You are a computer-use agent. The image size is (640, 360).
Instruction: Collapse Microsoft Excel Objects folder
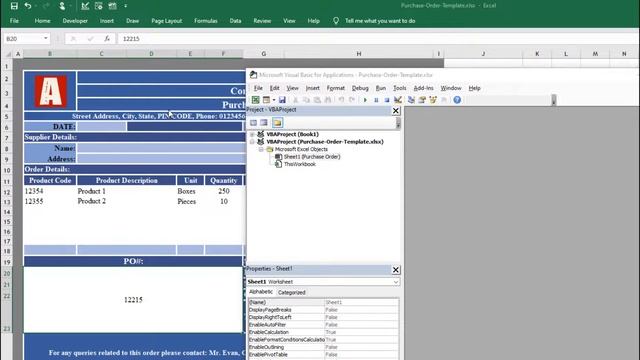[261, 149]
